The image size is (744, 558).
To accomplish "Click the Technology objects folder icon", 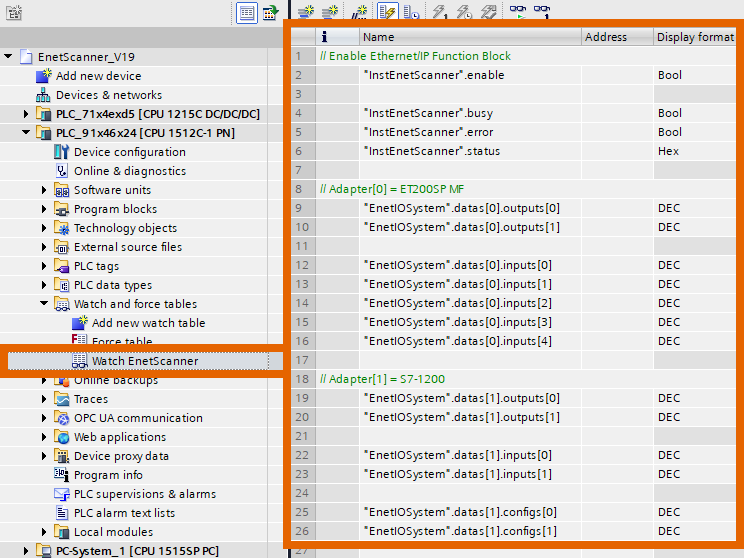I will point(61,228).
